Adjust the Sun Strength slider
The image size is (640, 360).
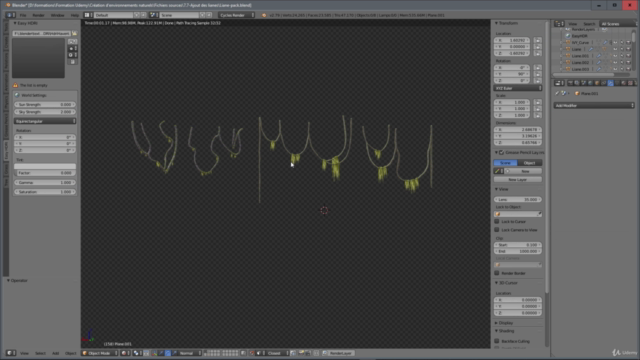coord(45,104)
